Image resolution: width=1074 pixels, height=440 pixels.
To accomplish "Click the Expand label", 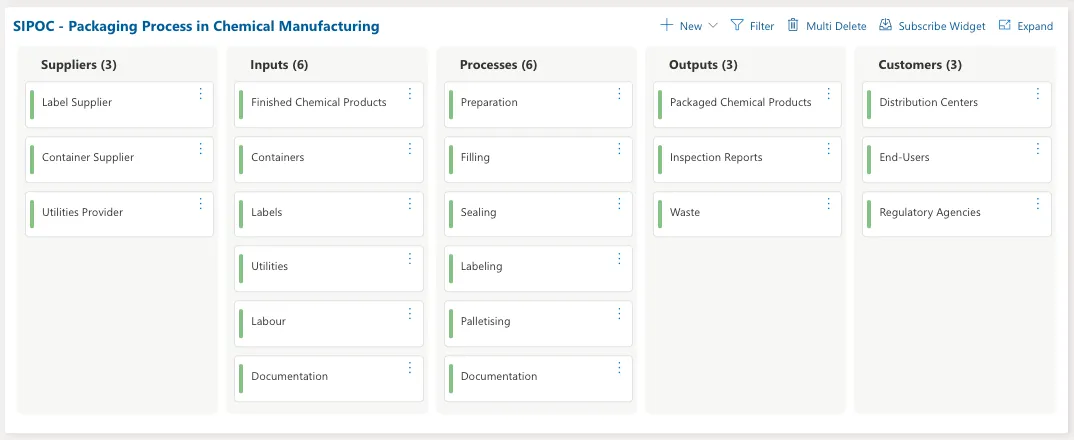I will 1035,26.
